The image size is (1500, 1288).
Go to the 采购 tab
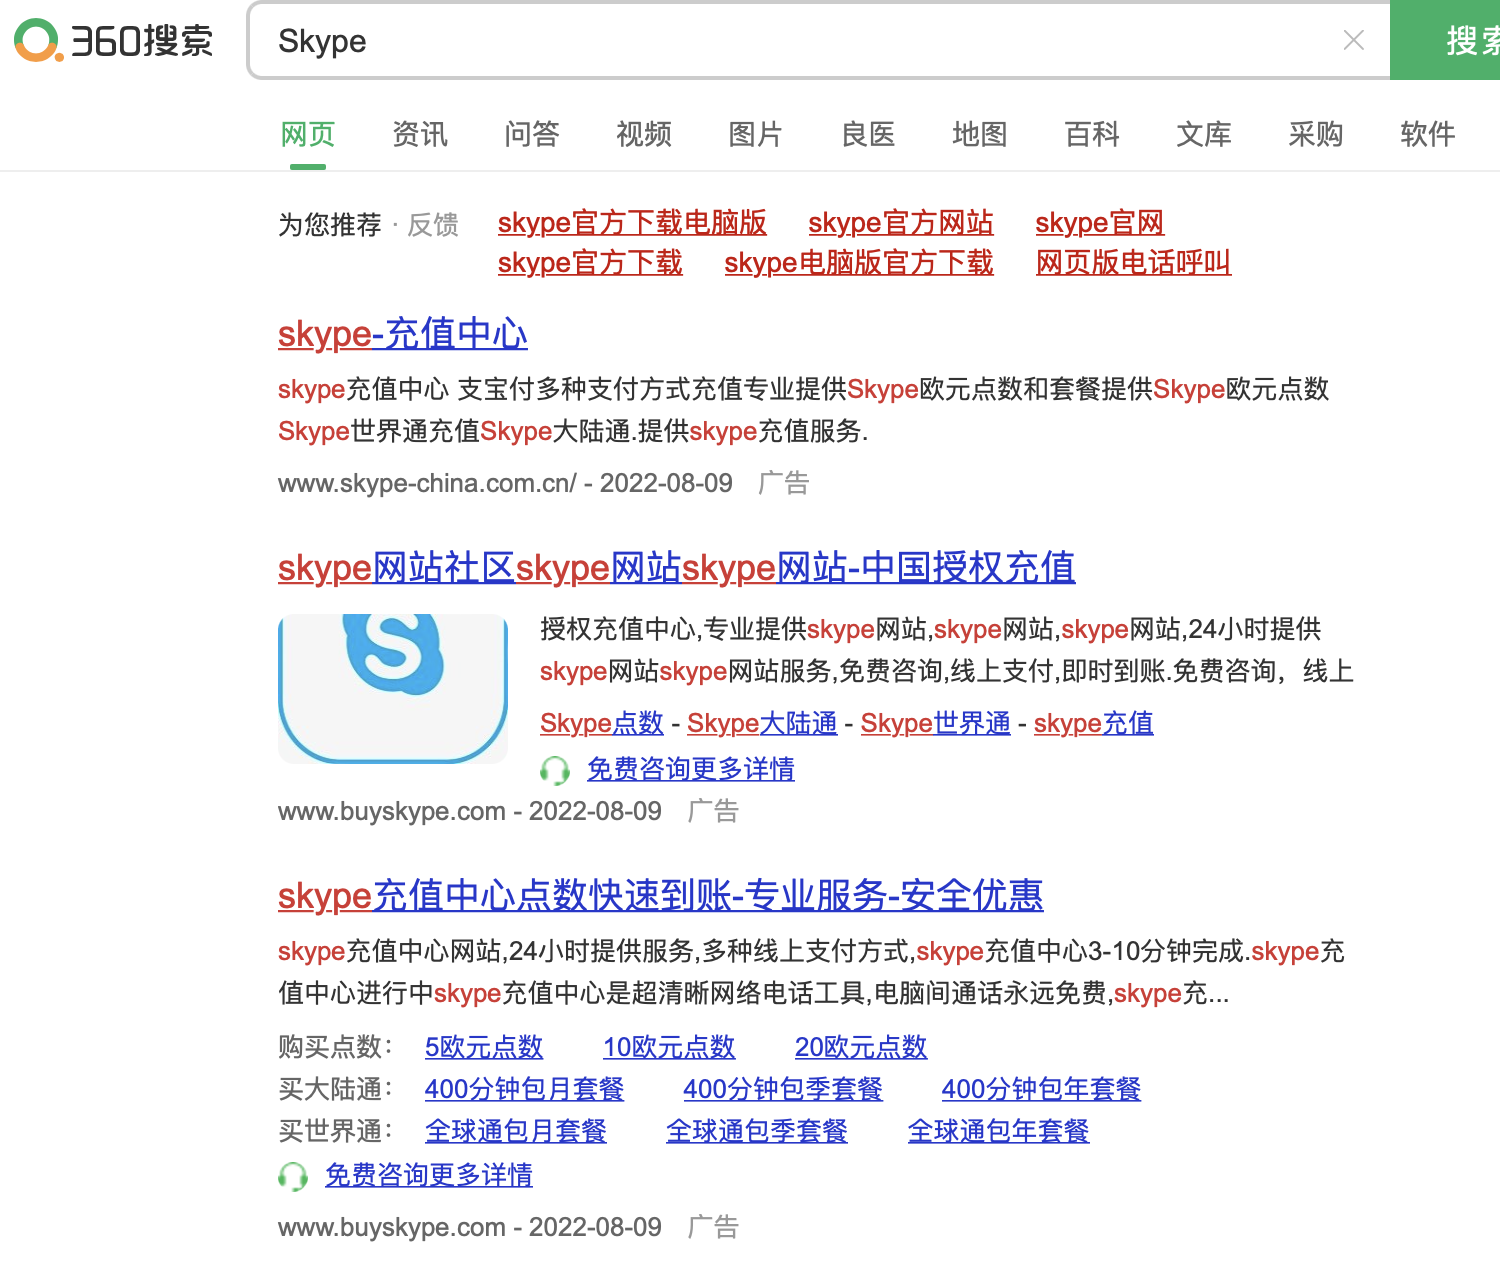[1316, 134]
